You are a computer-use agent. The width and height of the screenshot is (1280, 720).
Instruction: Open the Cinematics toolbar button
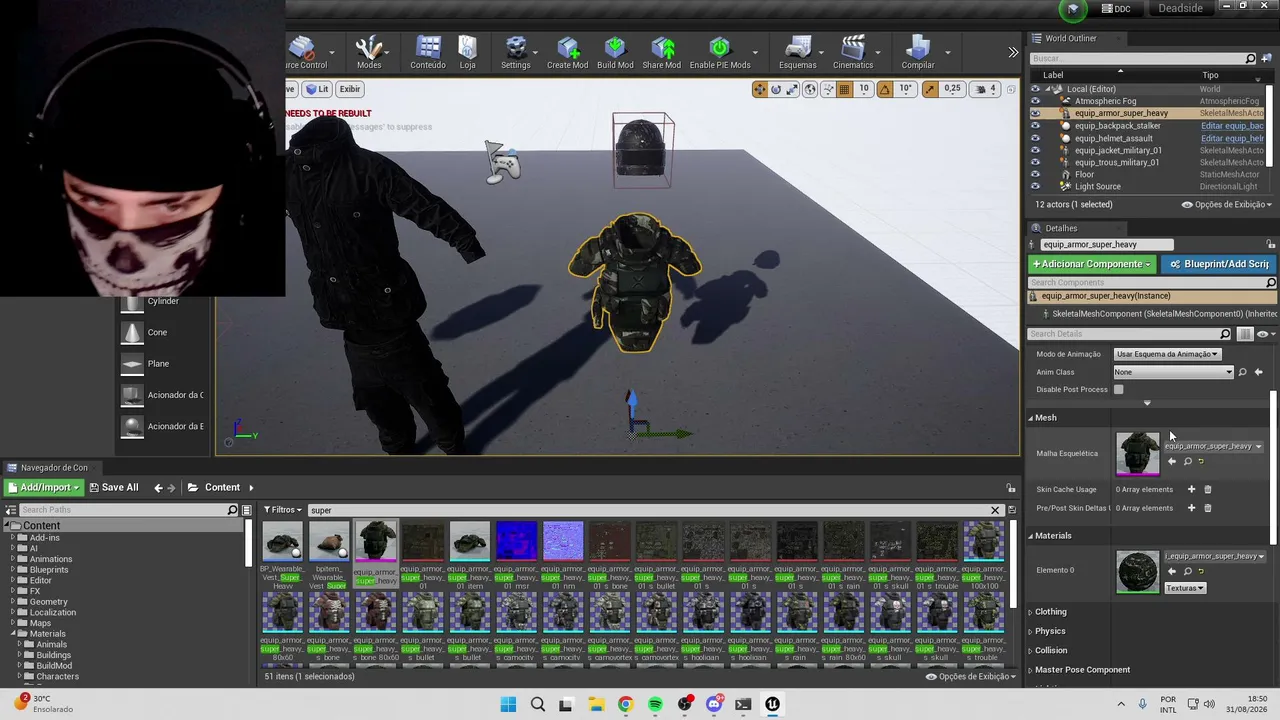coord(853,53)
